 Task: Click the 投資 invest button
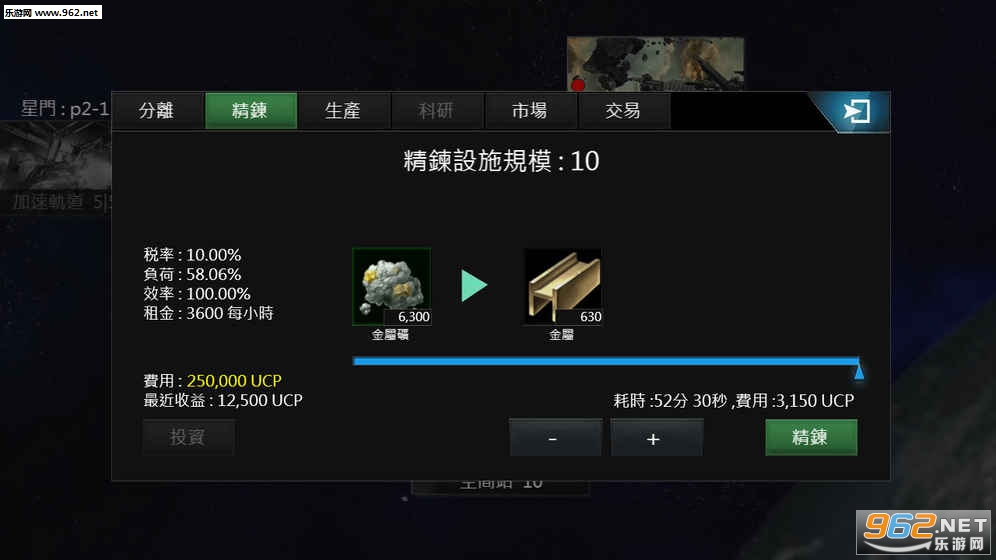pos(188,437)
